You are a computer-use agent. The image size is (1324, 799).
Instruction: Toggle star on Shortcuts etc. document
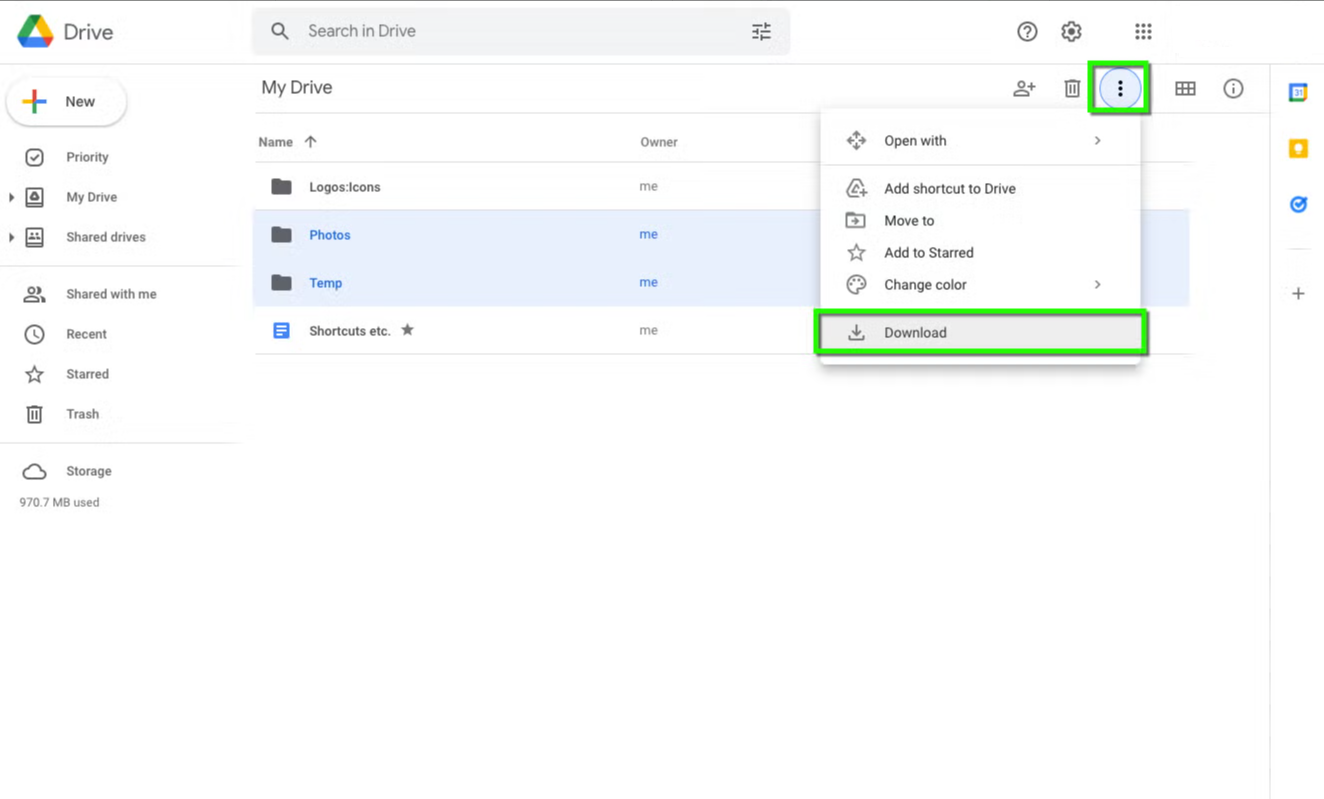[x=407, y=330]
